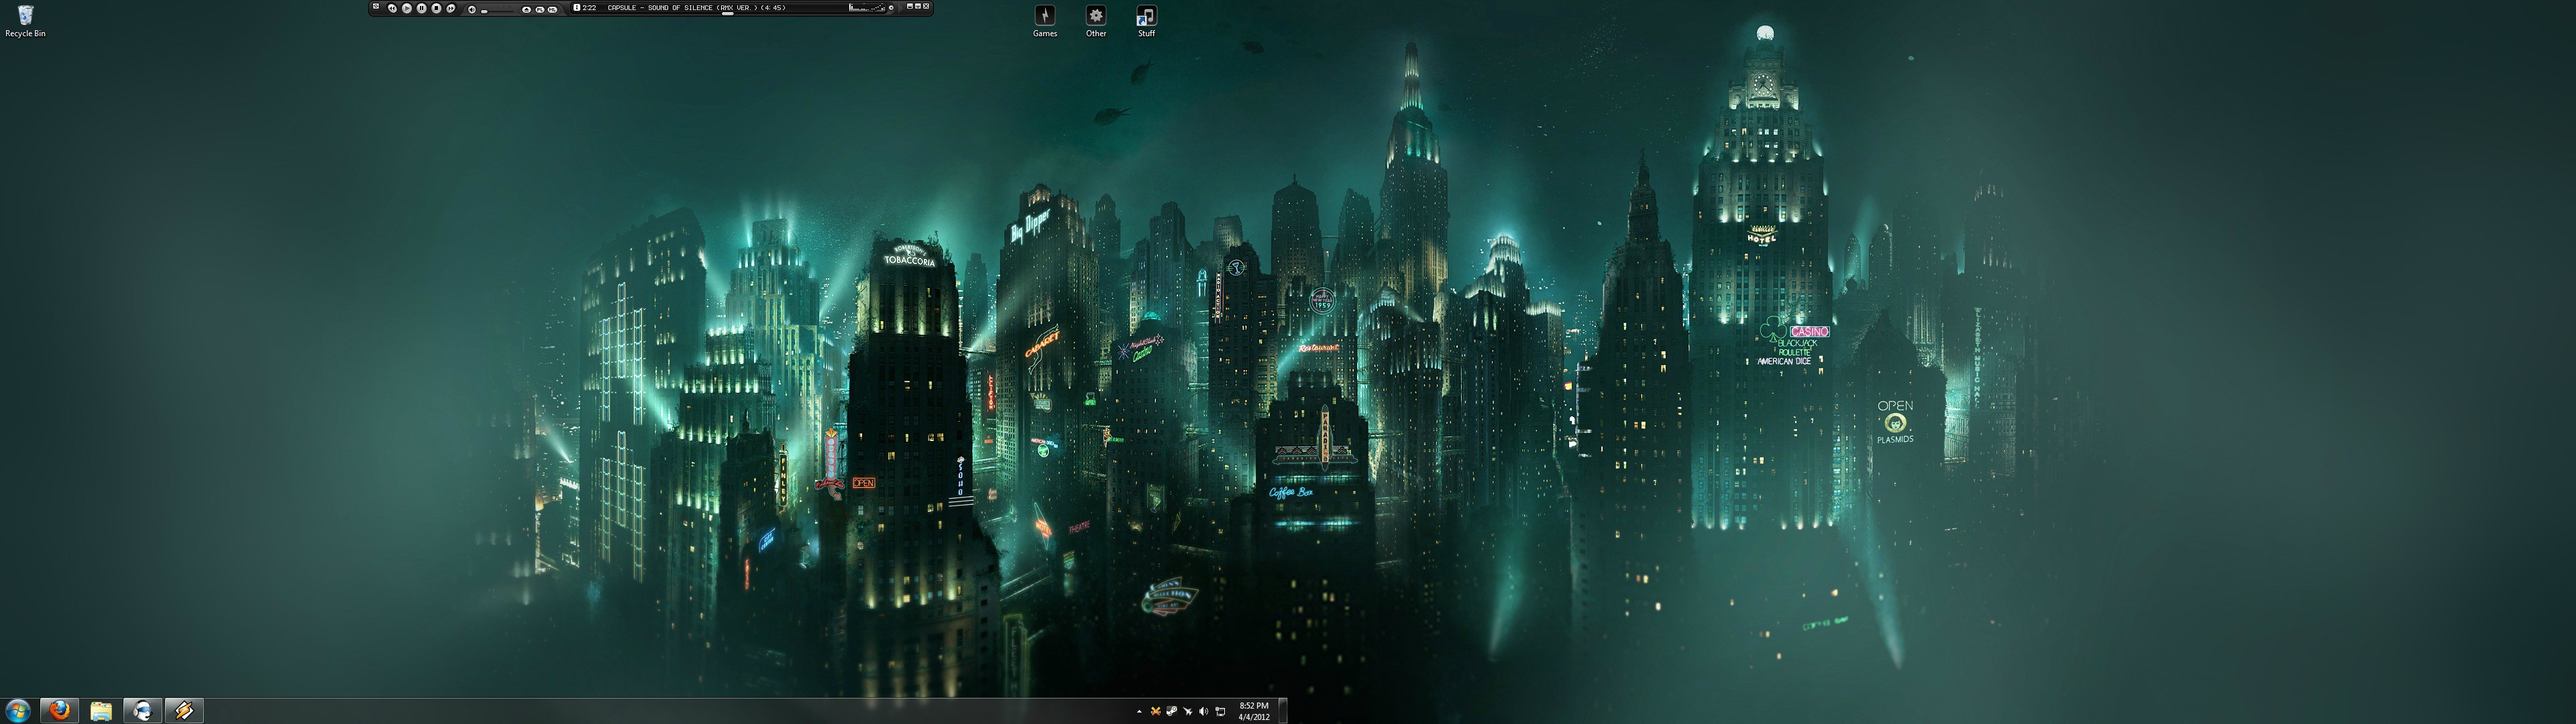Click the song title 'CAPSULE - SOUND OF SILENCE'
2576x724 pixels.
click(660, 8)
